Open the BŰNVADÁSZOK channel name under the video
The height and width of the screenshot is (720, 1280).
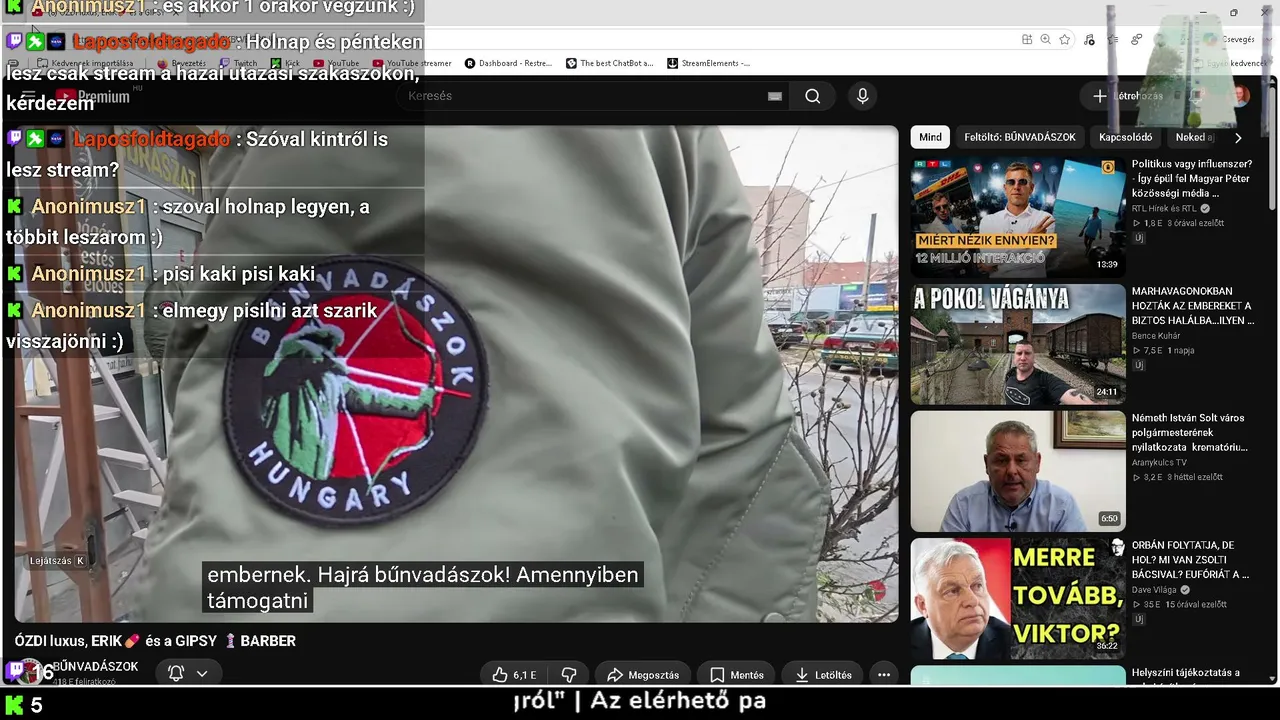(x=96, y=667)
